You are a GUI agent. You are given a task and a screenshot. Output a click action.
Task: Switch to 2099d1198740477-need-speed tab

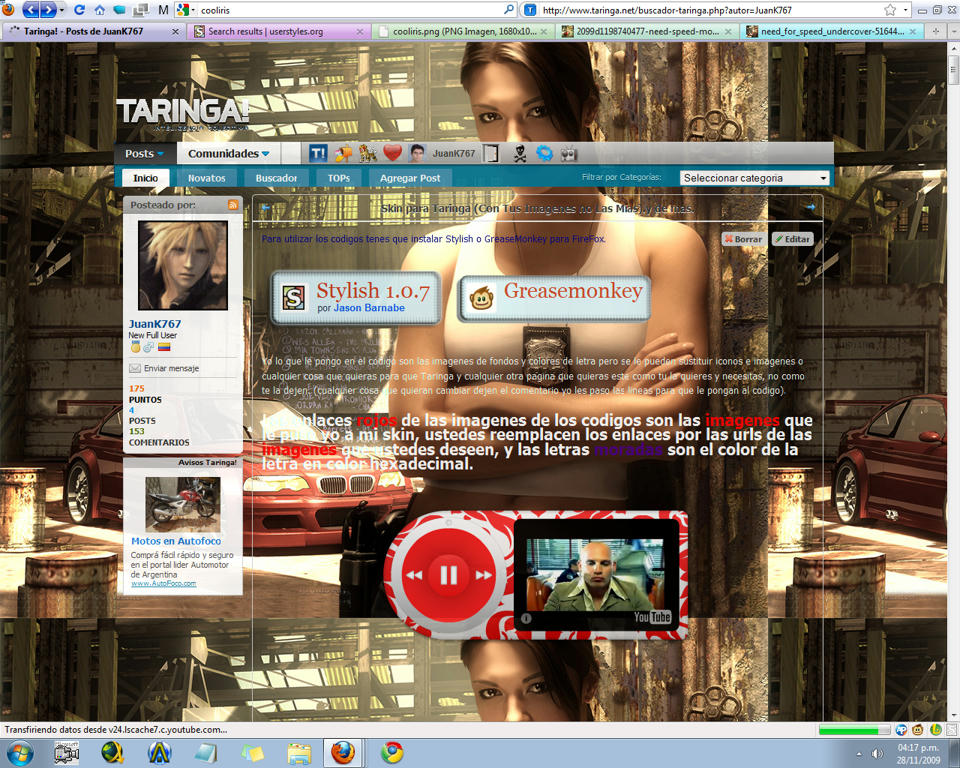648,31
